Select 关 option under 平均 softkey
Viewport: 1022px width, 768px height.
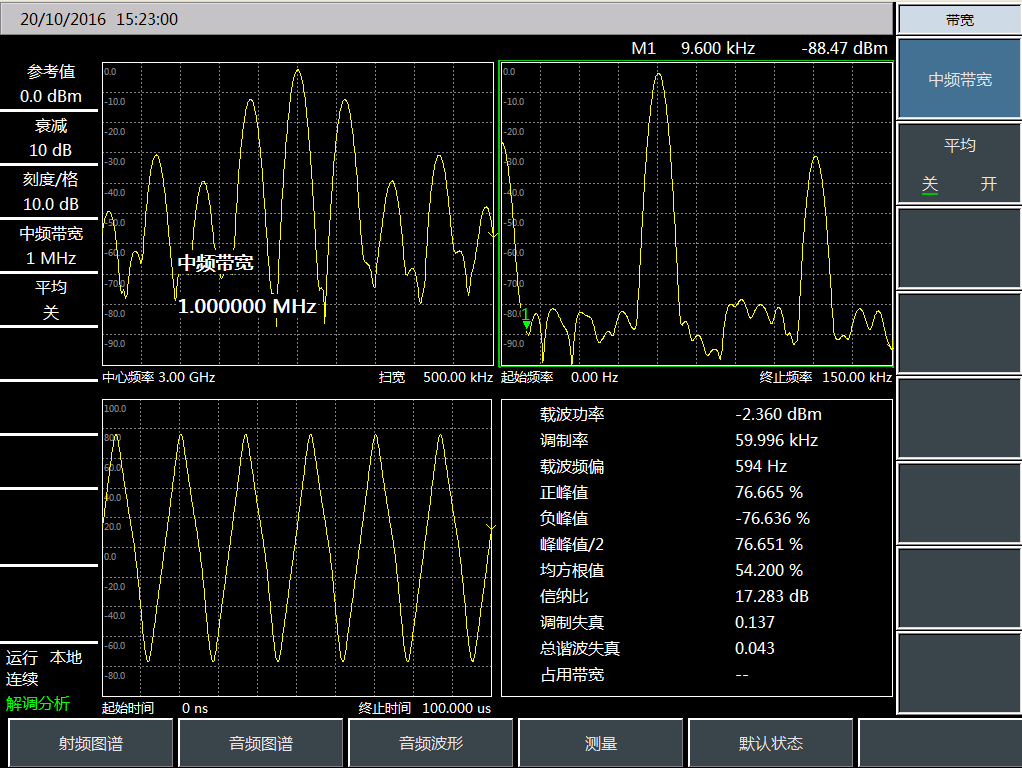coord(930,184)
